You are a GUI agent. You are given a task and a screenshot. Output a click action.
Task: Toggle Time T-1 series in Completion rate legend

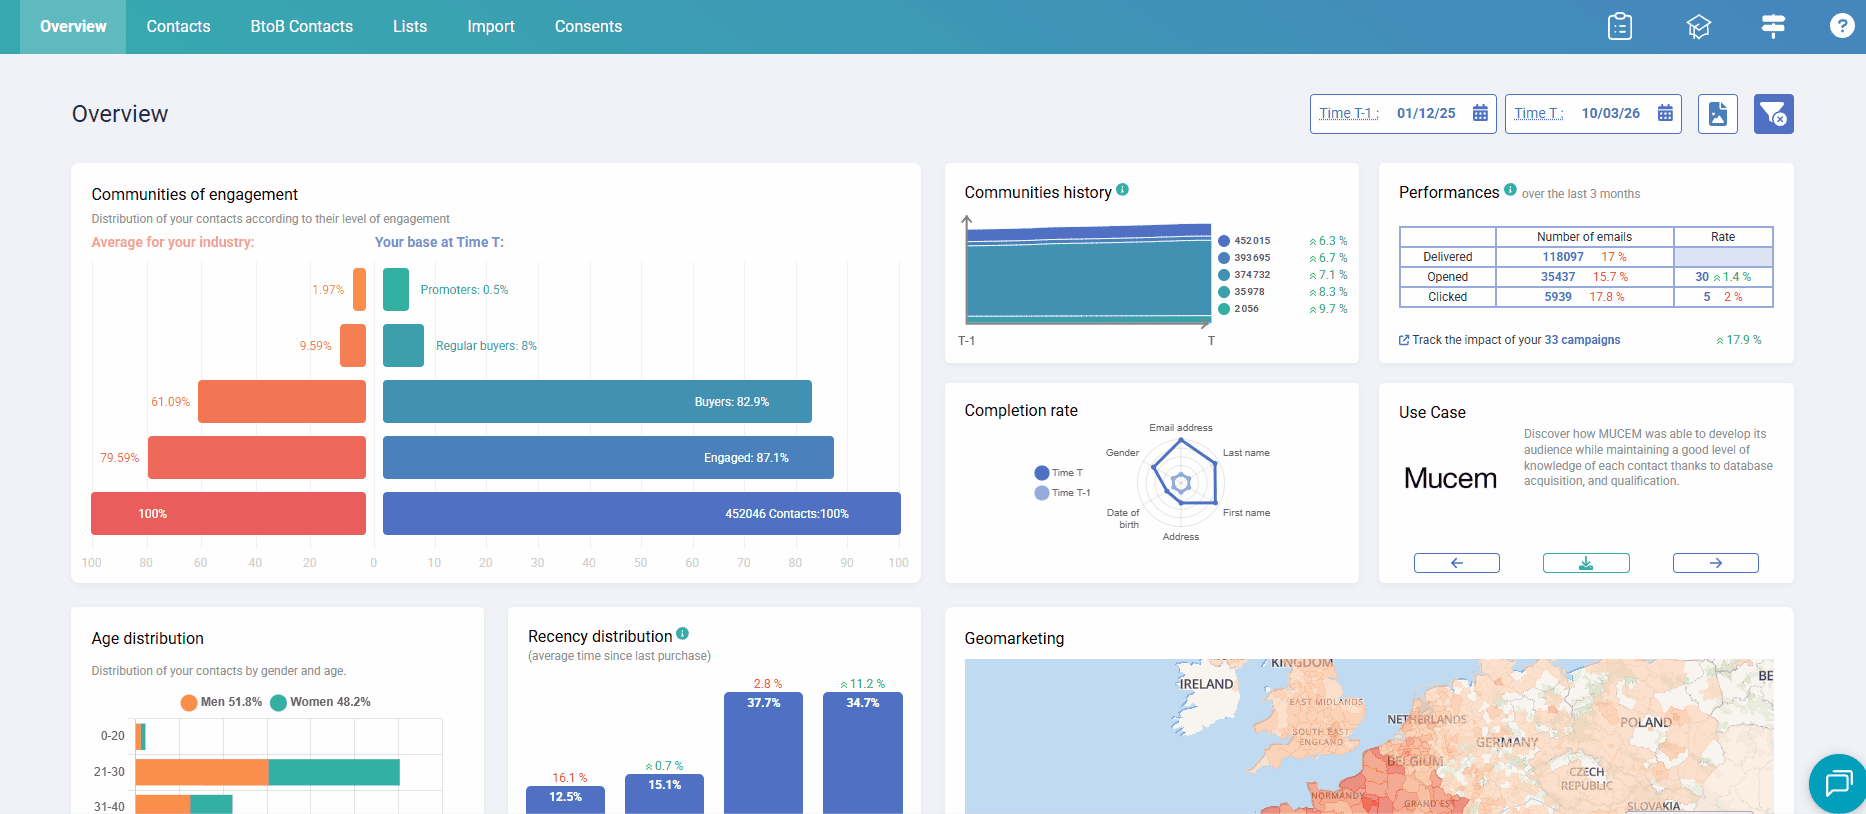[x=1062, y=493]
